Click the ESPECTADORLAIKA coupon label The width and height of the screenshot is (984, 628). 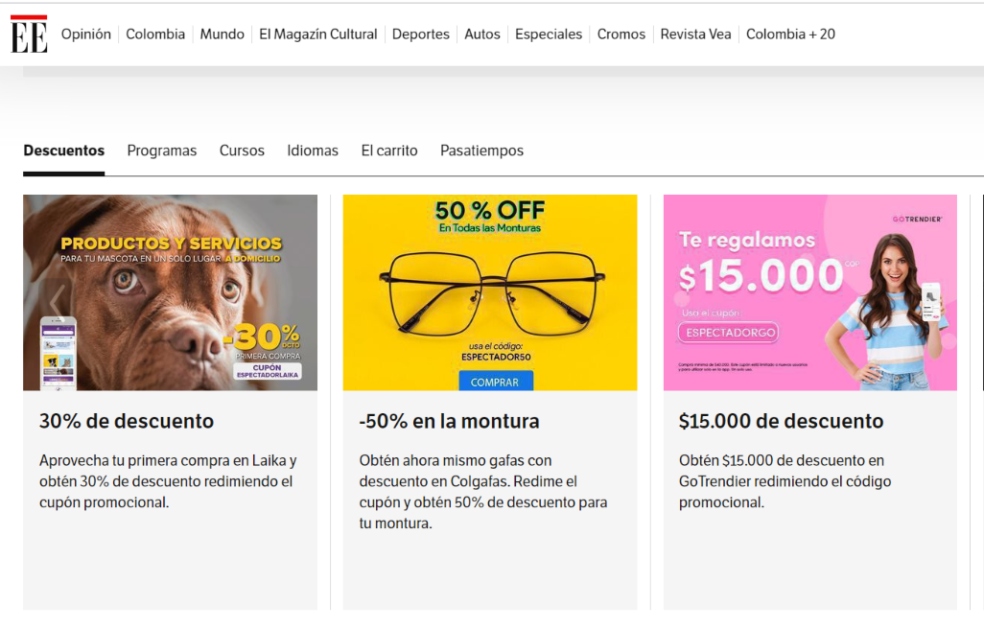267,371
